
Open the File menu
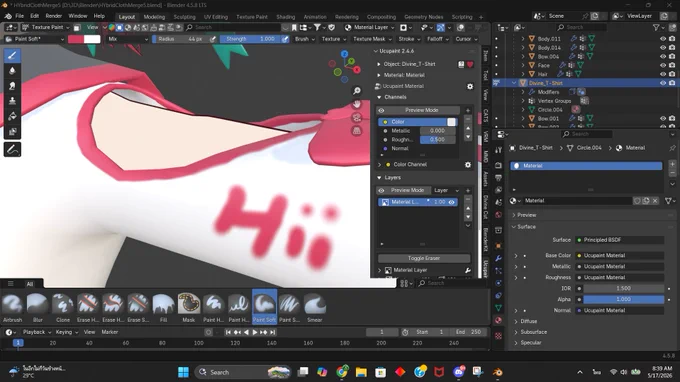tap(20, 16)
